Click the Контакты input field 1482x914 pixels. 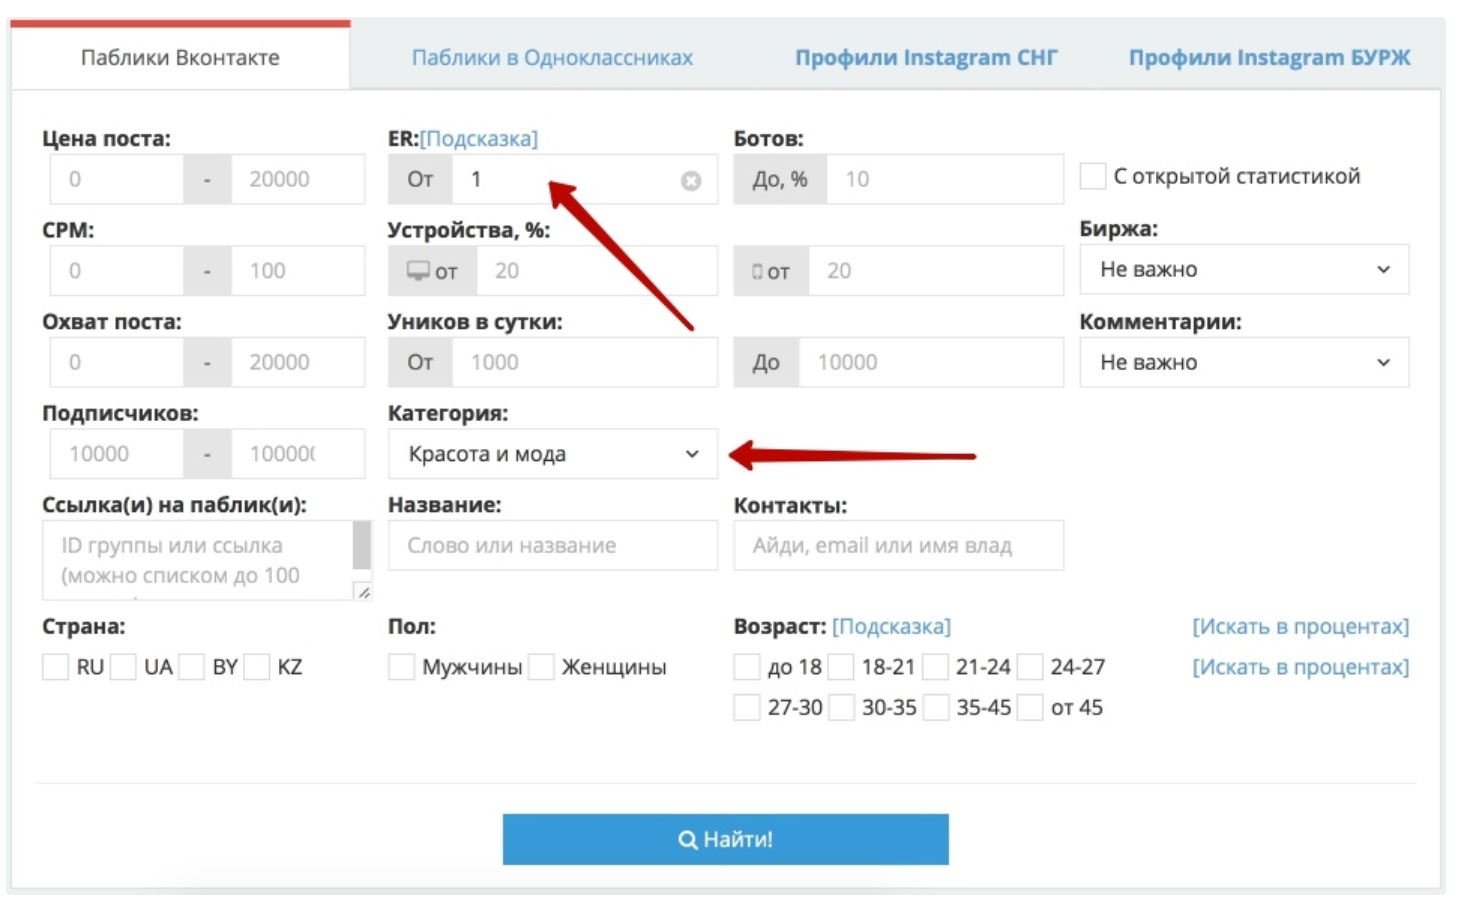(898, 546)
